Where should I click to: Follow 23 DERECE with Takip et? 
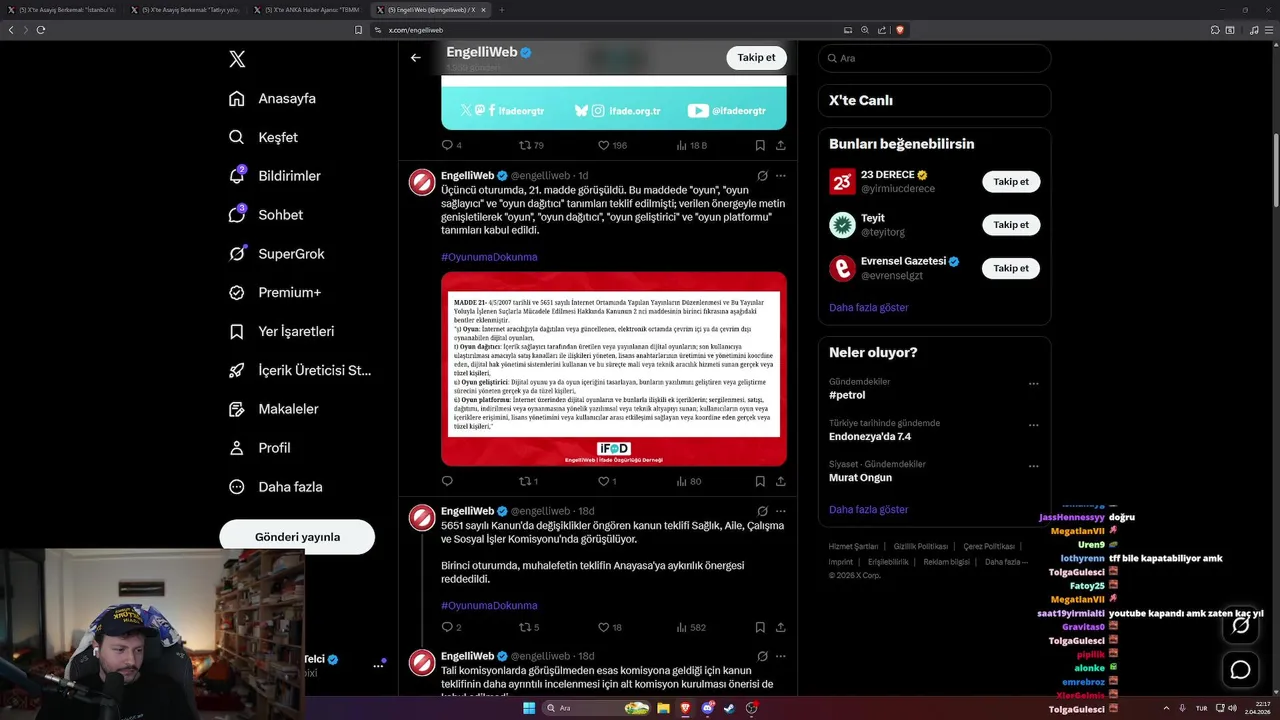1011,182
